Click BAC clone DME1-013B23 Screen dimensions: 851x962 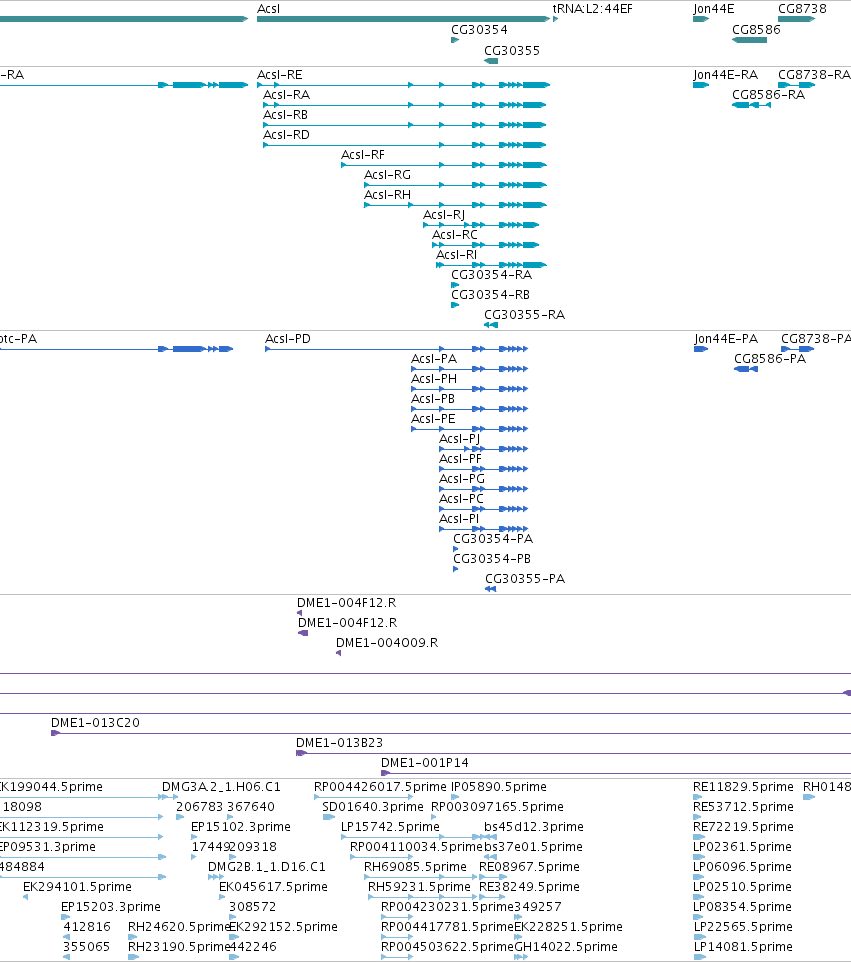pyautogui.click(x=339, y=742)
